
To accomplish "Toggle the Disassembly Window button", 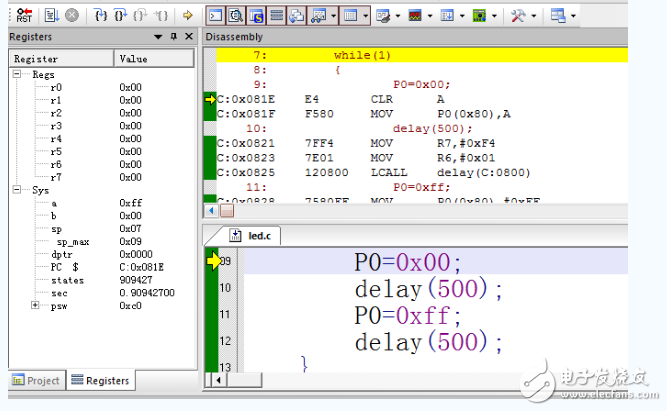I will (236, 16).
